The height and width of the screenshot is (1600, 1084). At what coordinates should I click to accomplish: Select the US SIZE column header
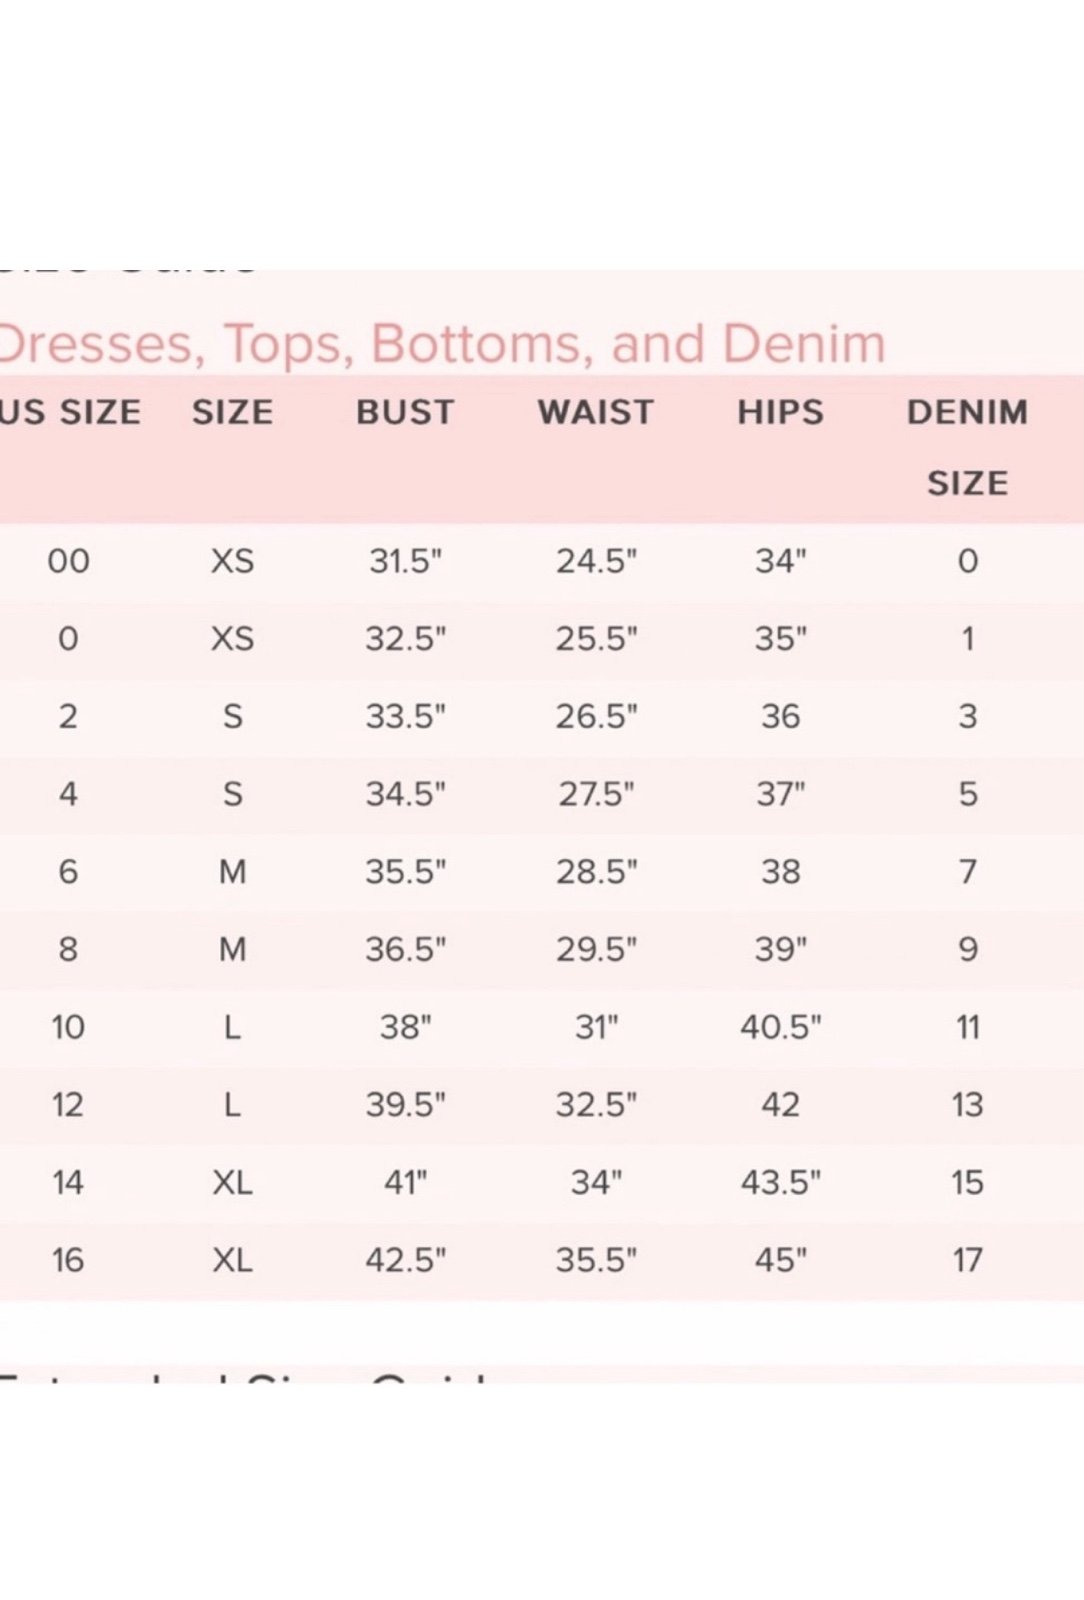70,412
